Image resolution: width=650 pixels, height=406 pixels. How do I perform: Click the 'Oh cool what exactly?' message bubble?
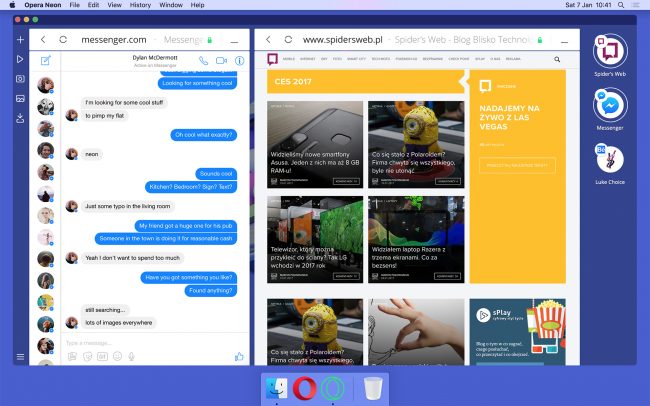pyautogui.click(x=204, y=135)
